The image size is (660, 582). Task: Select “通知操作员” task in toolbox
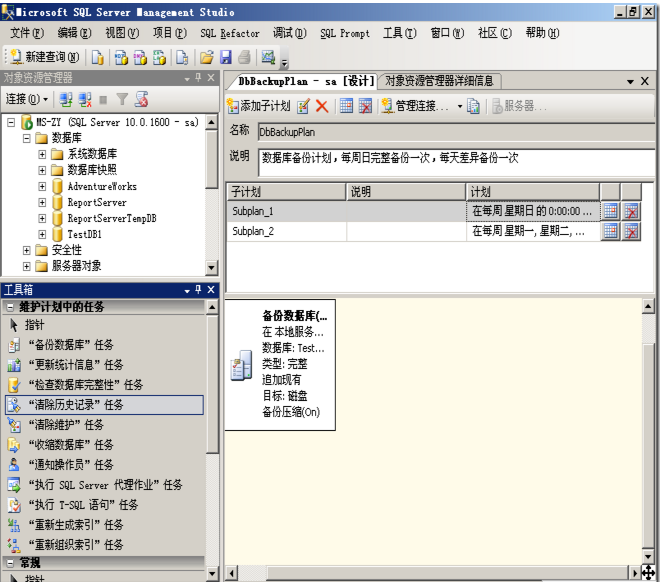coord(104,465)
